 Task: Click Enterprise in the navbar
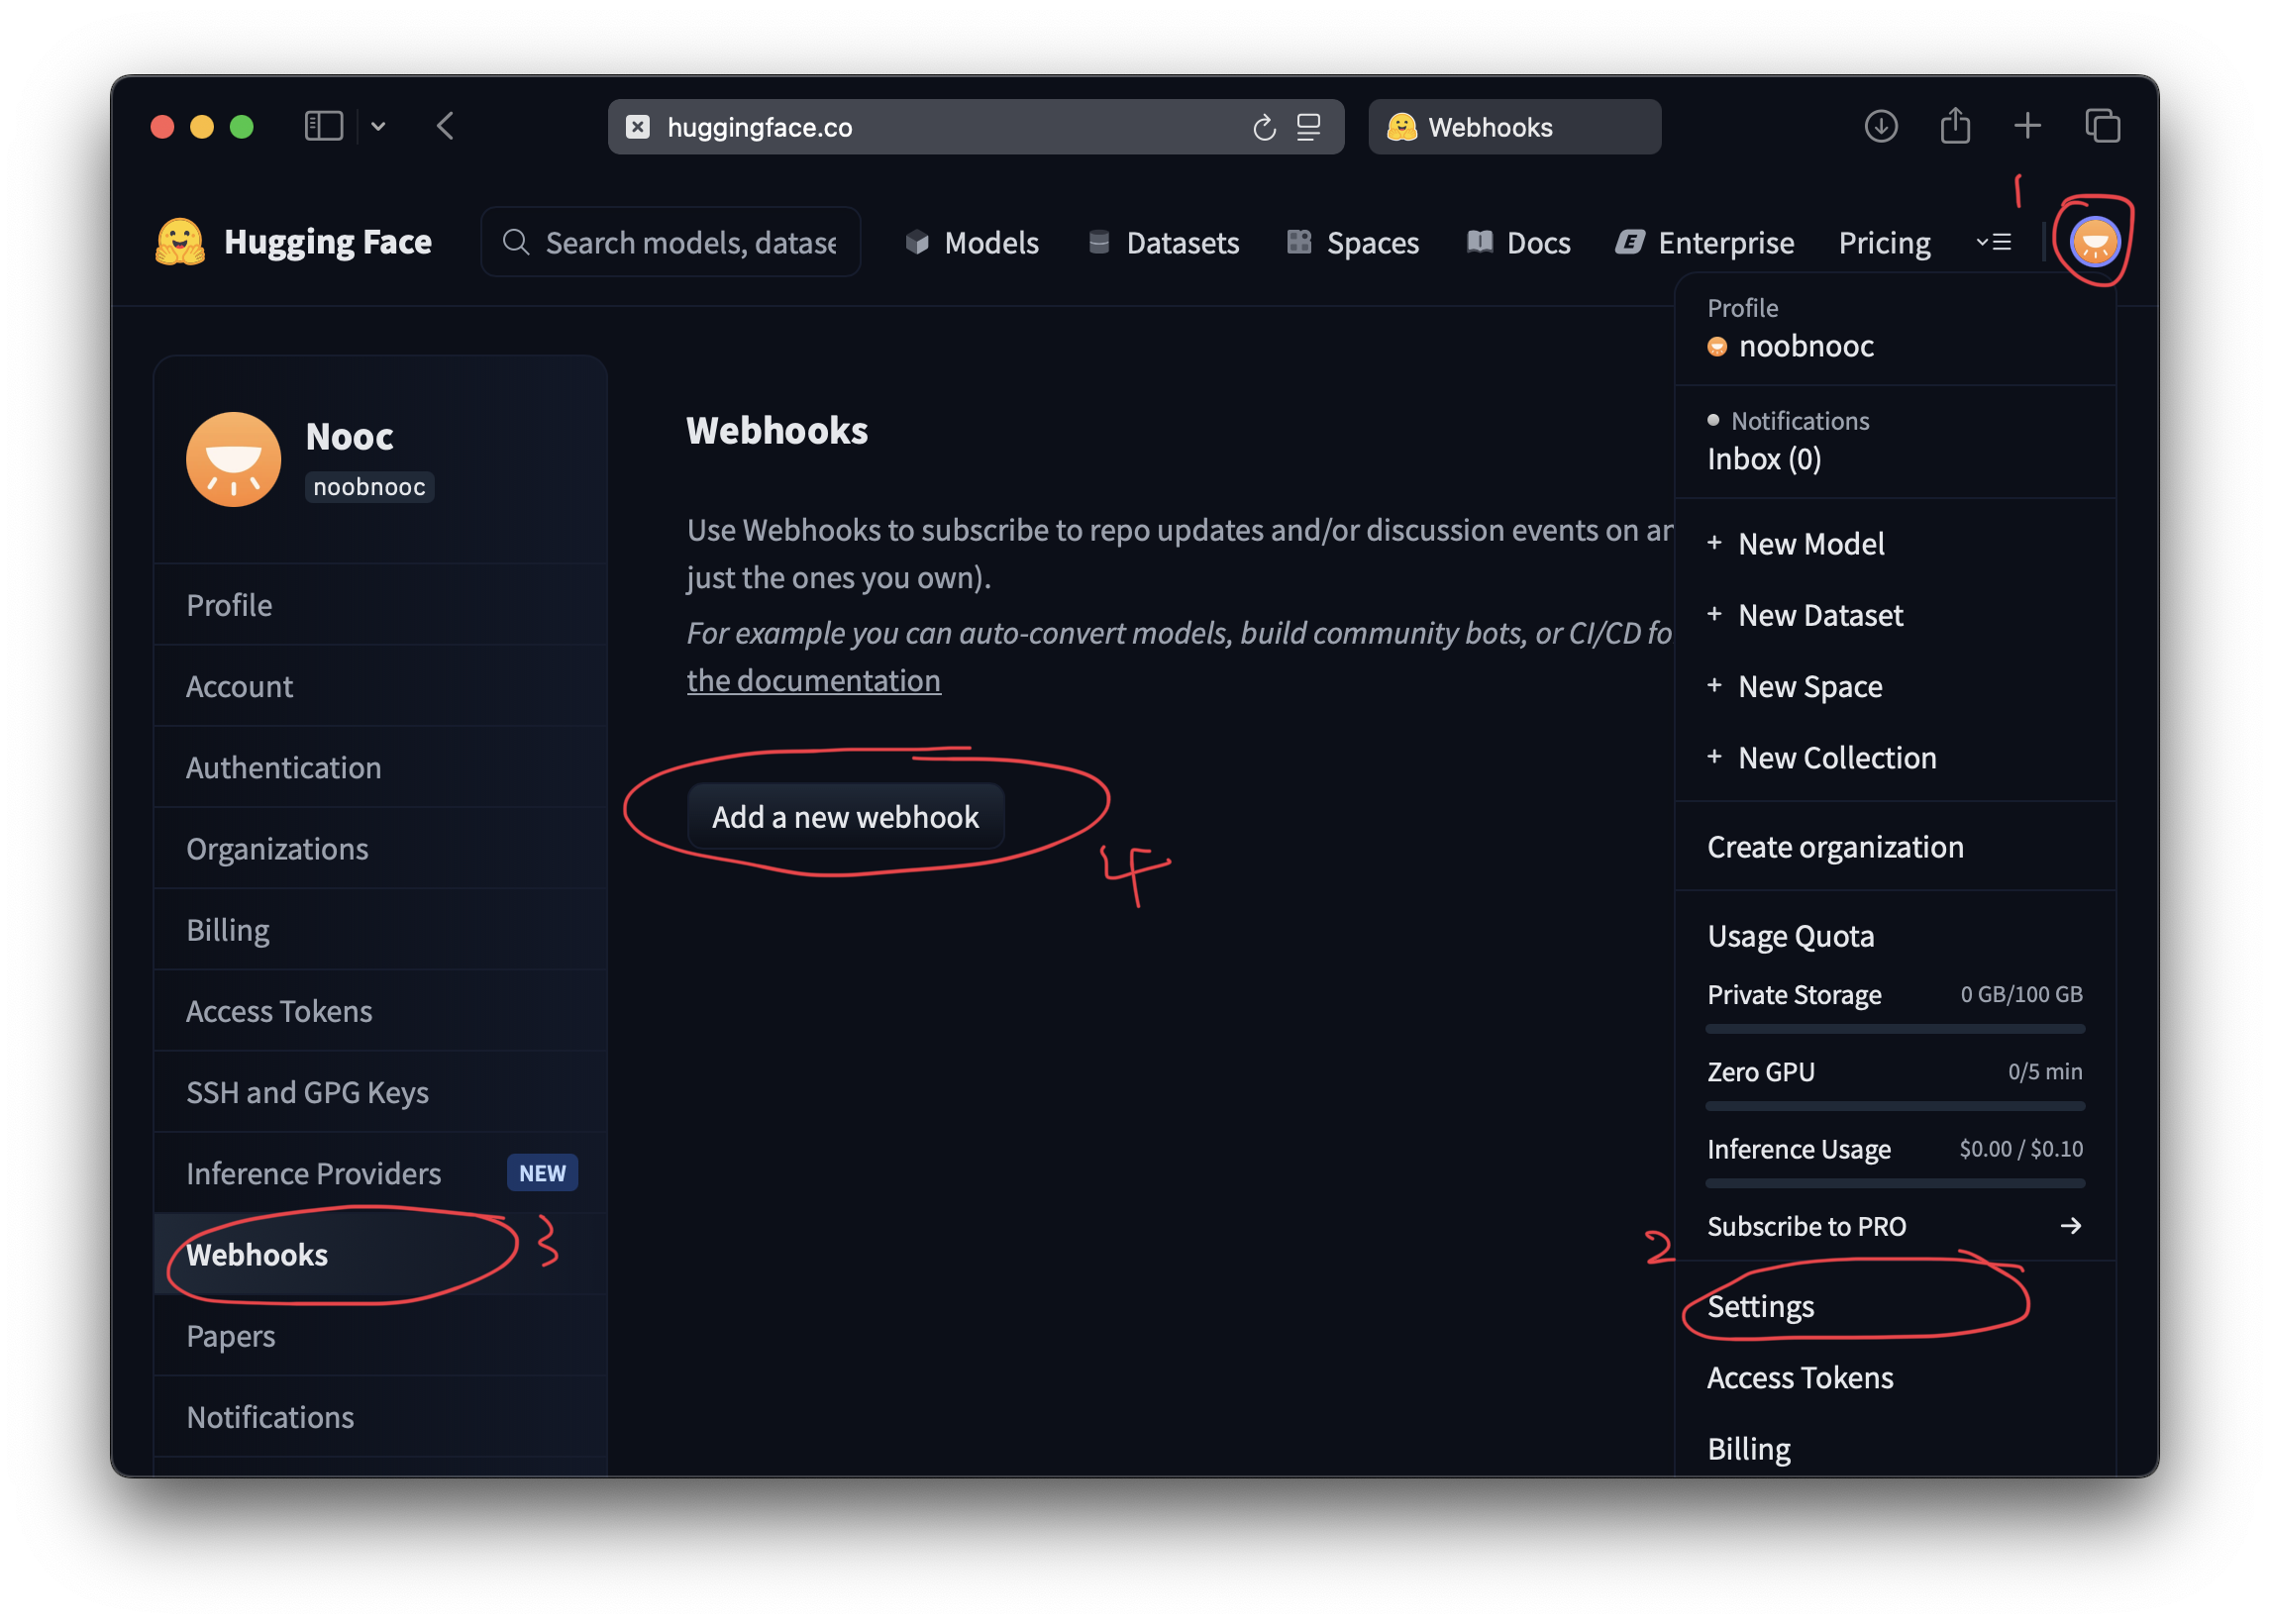pyautogui.click(x=1704, y=242)
